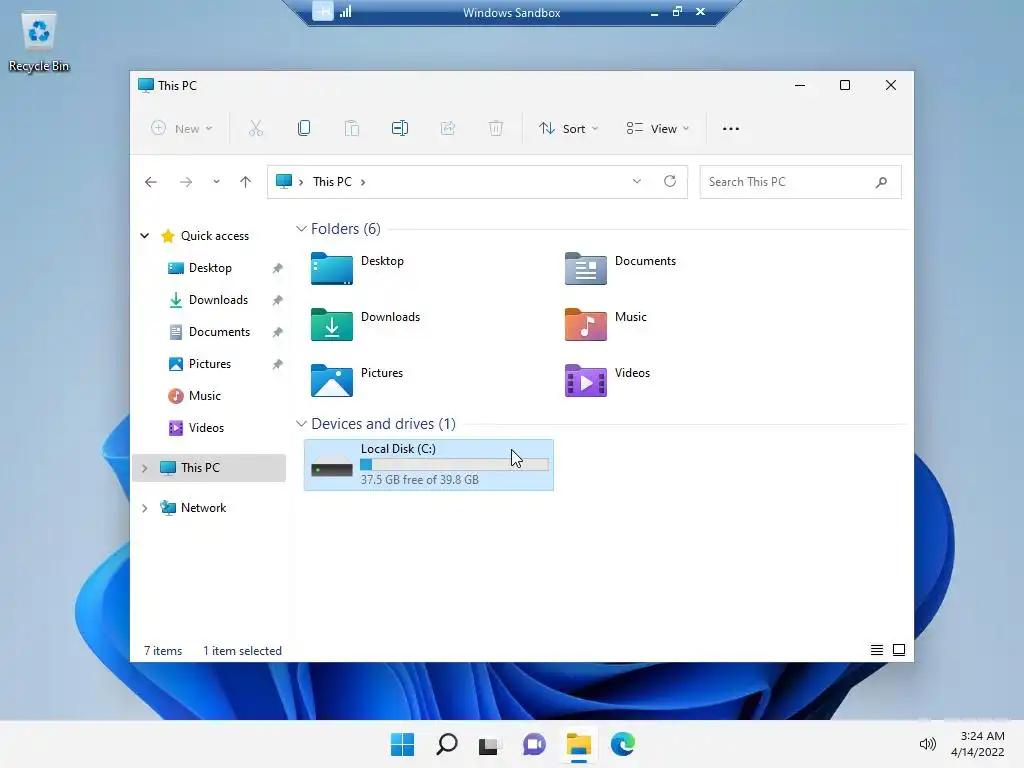The height and width of the screenshot is (768, 1024).
Task: Select Music in Quick access sidebar
Action: click(x=204, y=396)
